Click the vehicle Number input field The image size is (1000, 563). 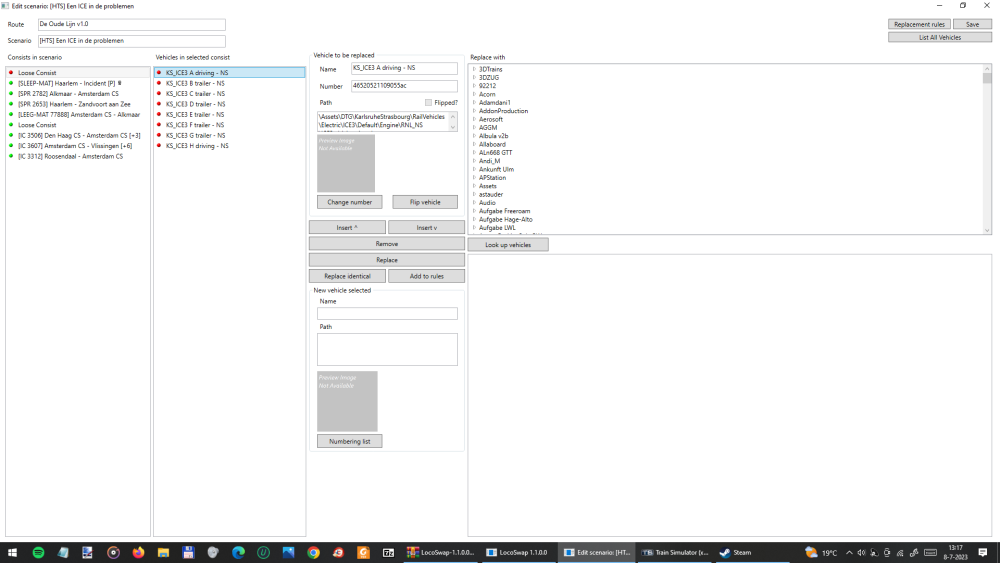click(x=404, y=86)
